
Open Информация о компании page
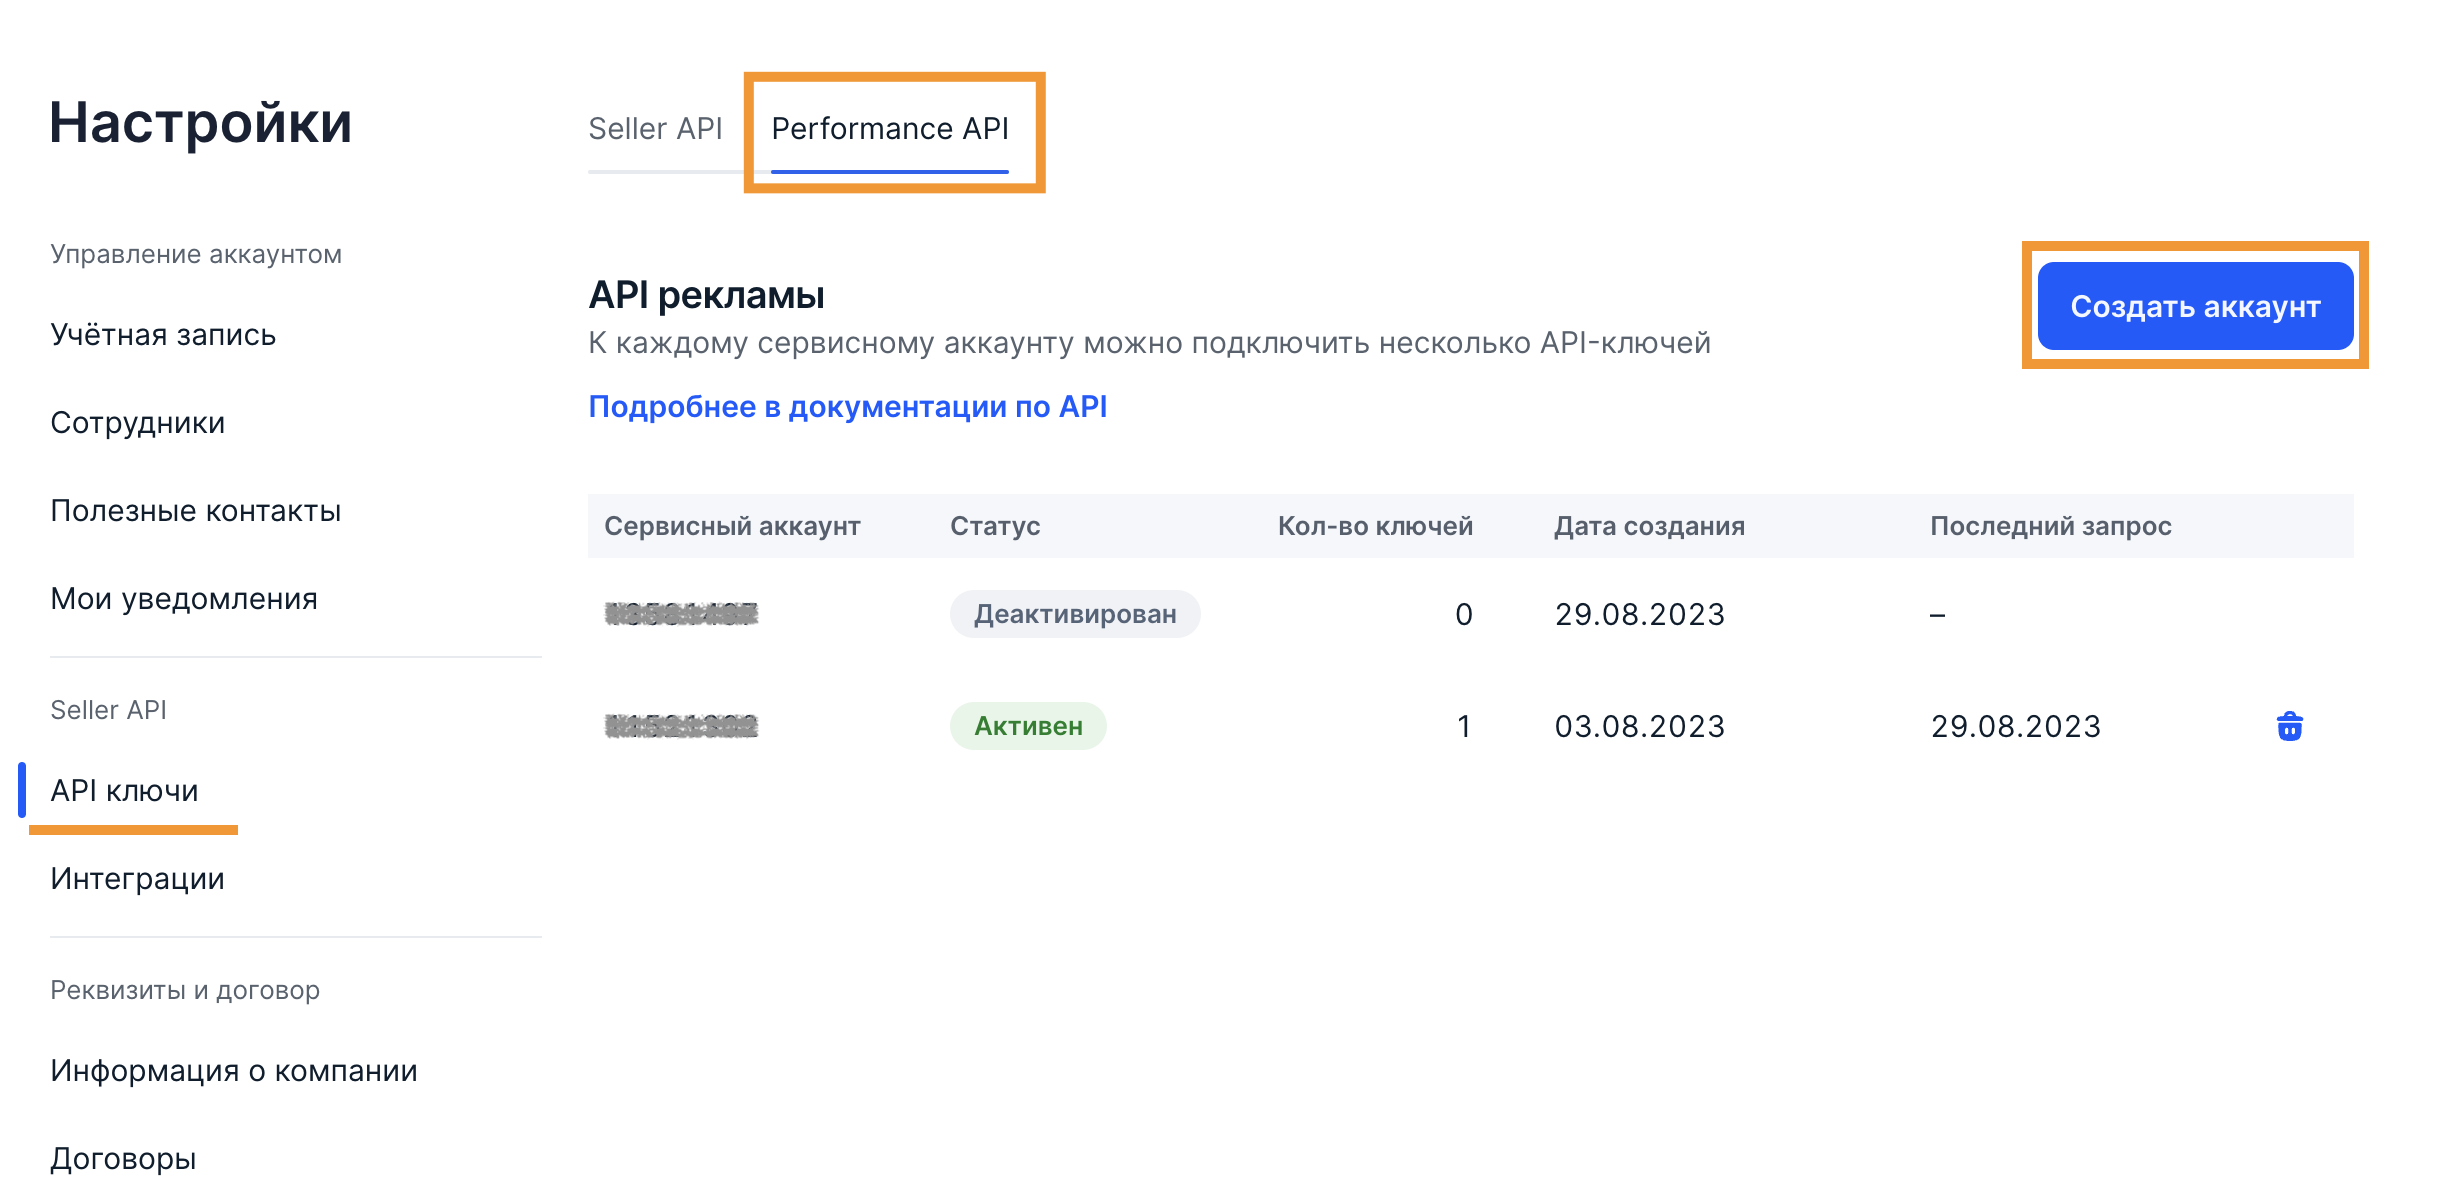coord(234,1071)
